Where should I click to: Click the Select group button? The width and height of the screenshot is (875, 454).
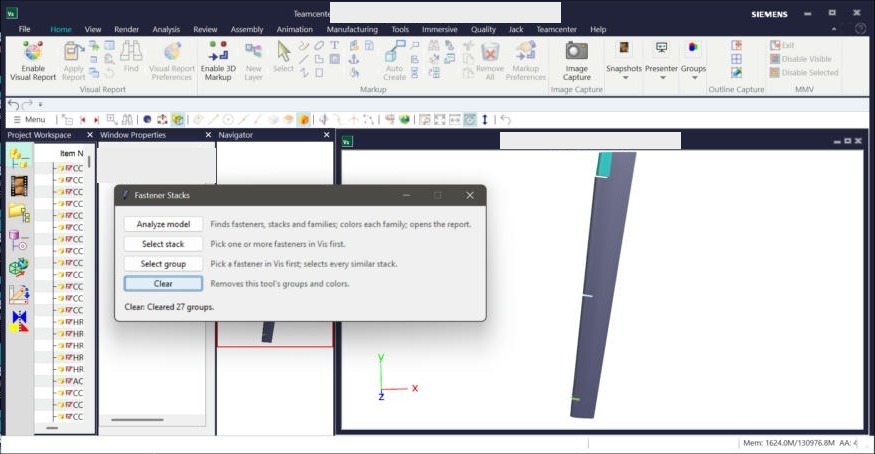(x=164, y=263)
